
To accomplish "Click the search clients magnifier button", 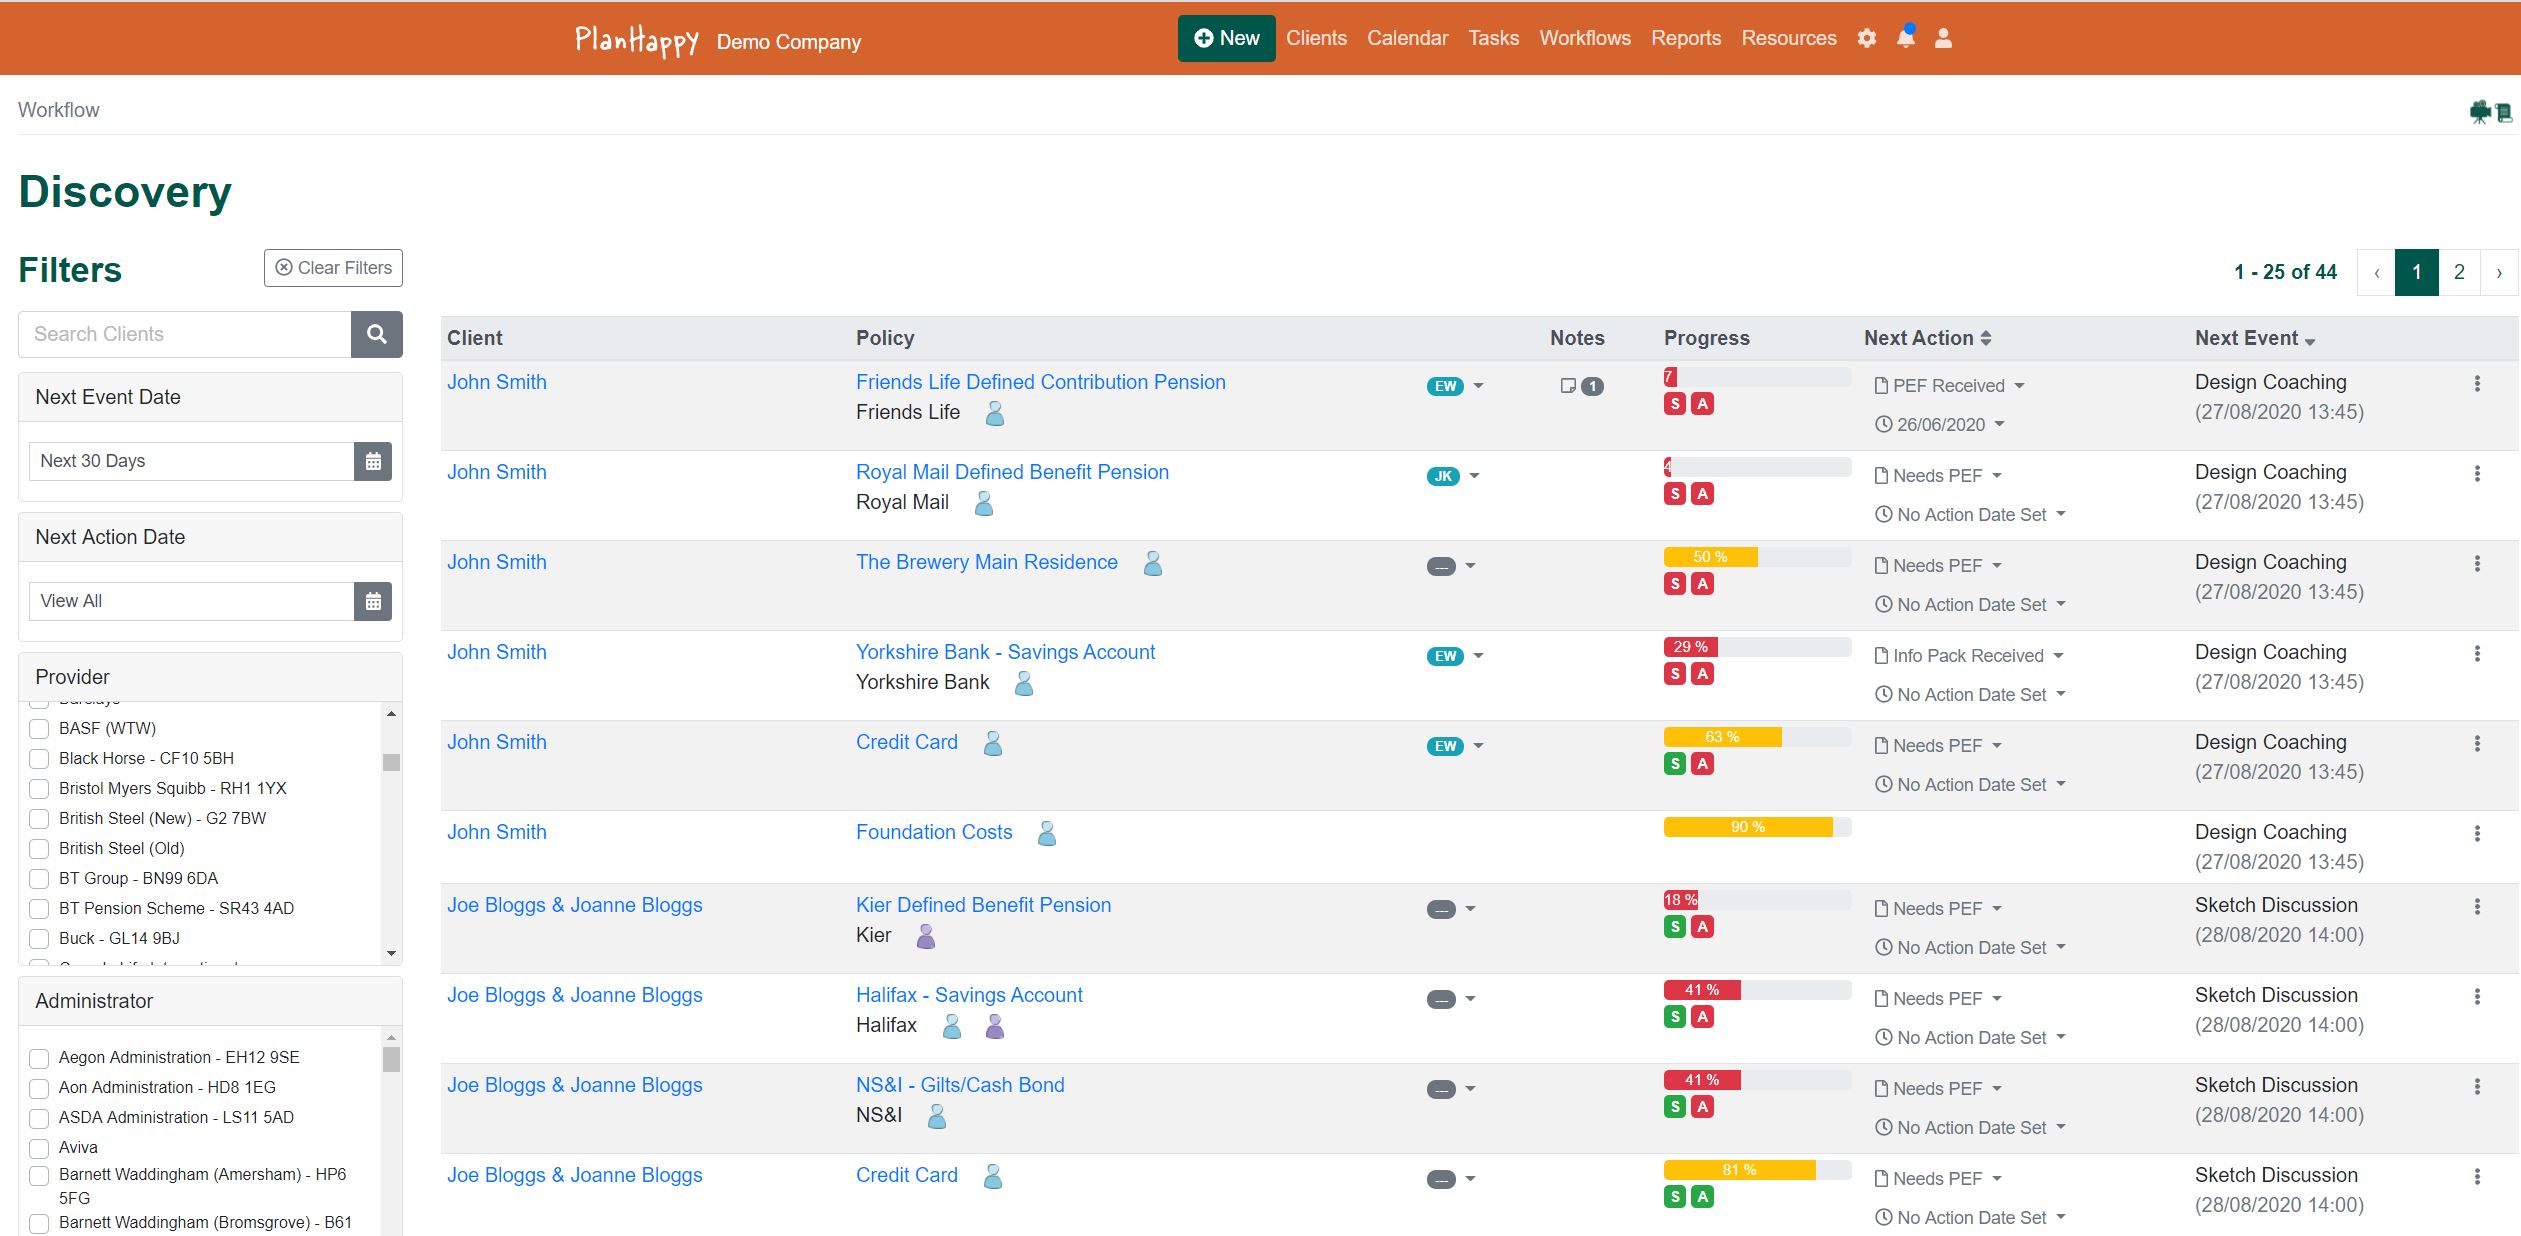I will [x=376, y=334].
